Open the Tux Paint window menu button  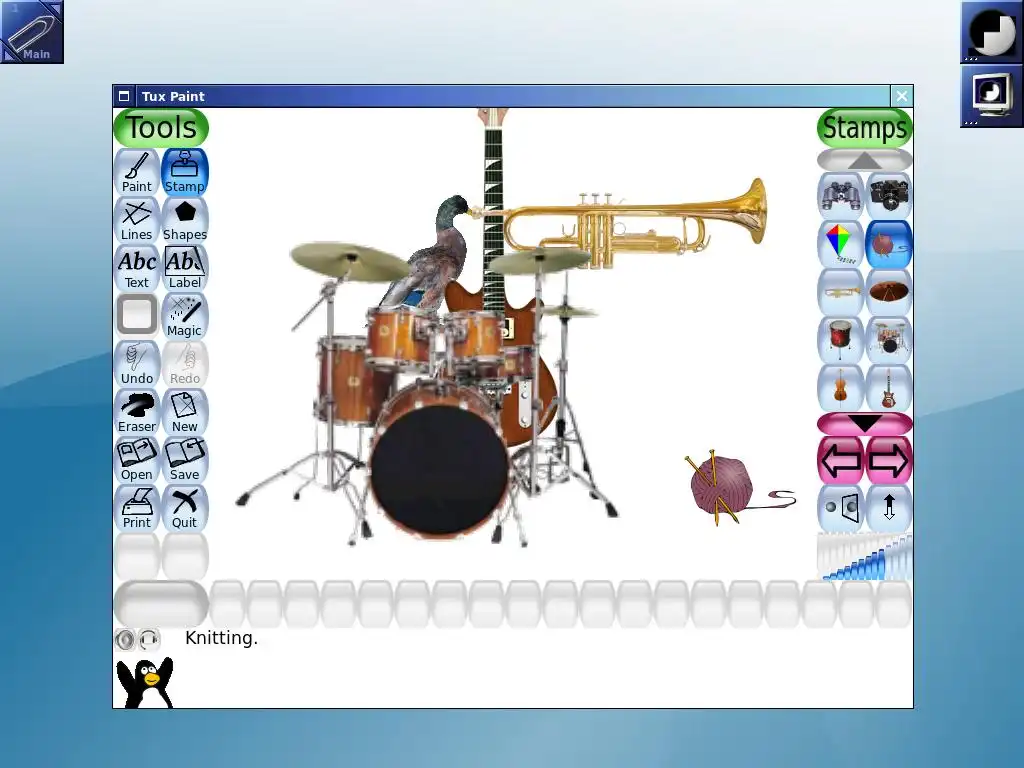pyautogui.click(x=124, y=96)
